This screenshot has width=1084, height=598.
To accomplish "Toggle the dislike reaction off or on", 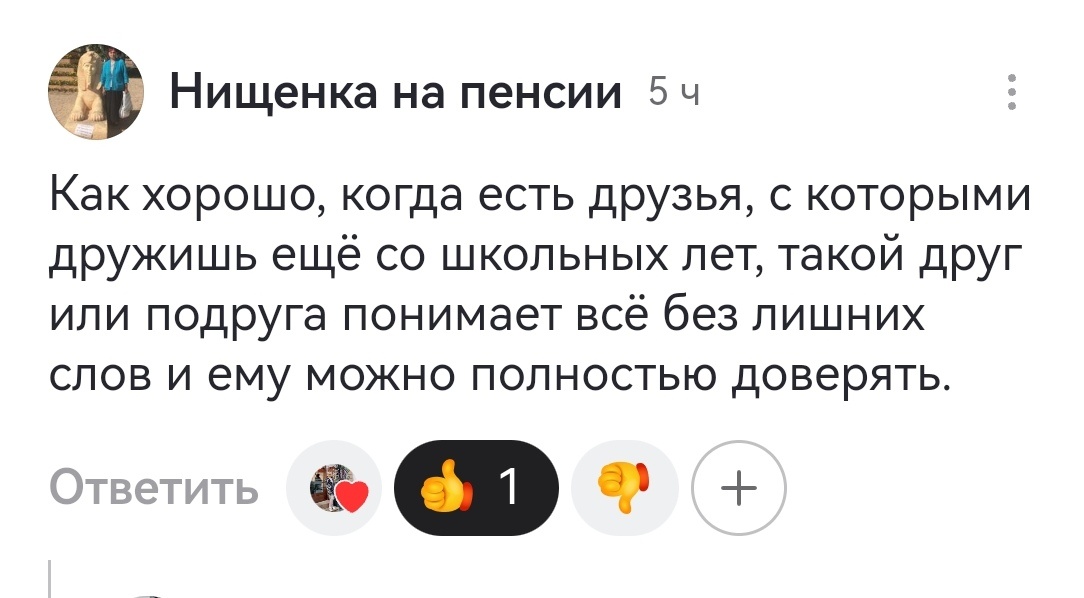I will (624, 486).
